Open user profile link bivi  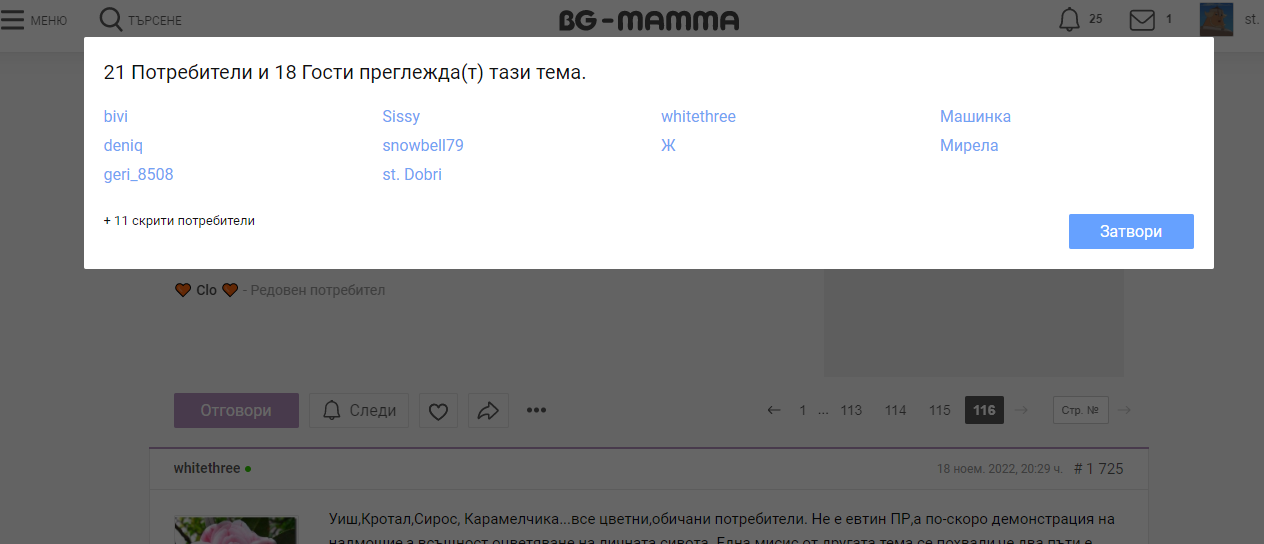coord(116,116)
